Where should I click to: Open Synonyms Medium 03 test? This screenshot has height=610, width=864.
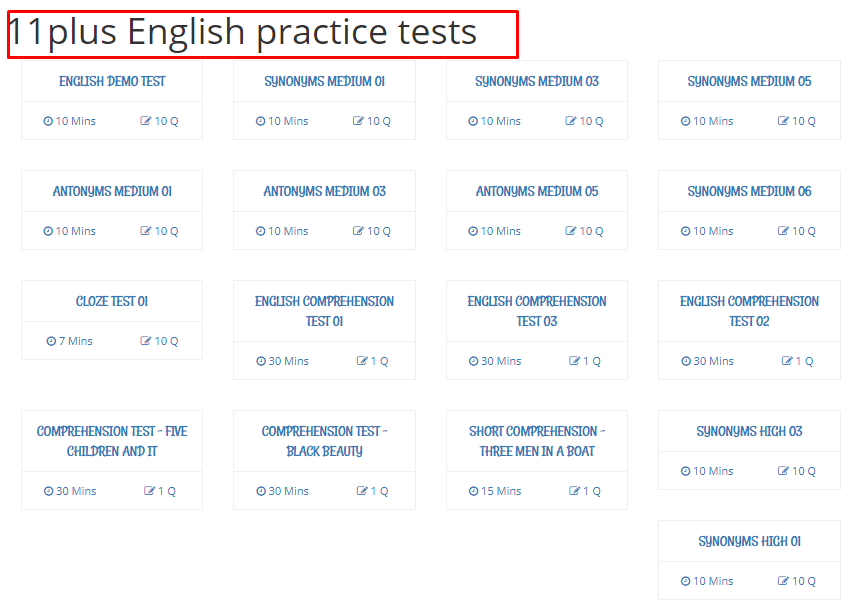pos(537,81)
